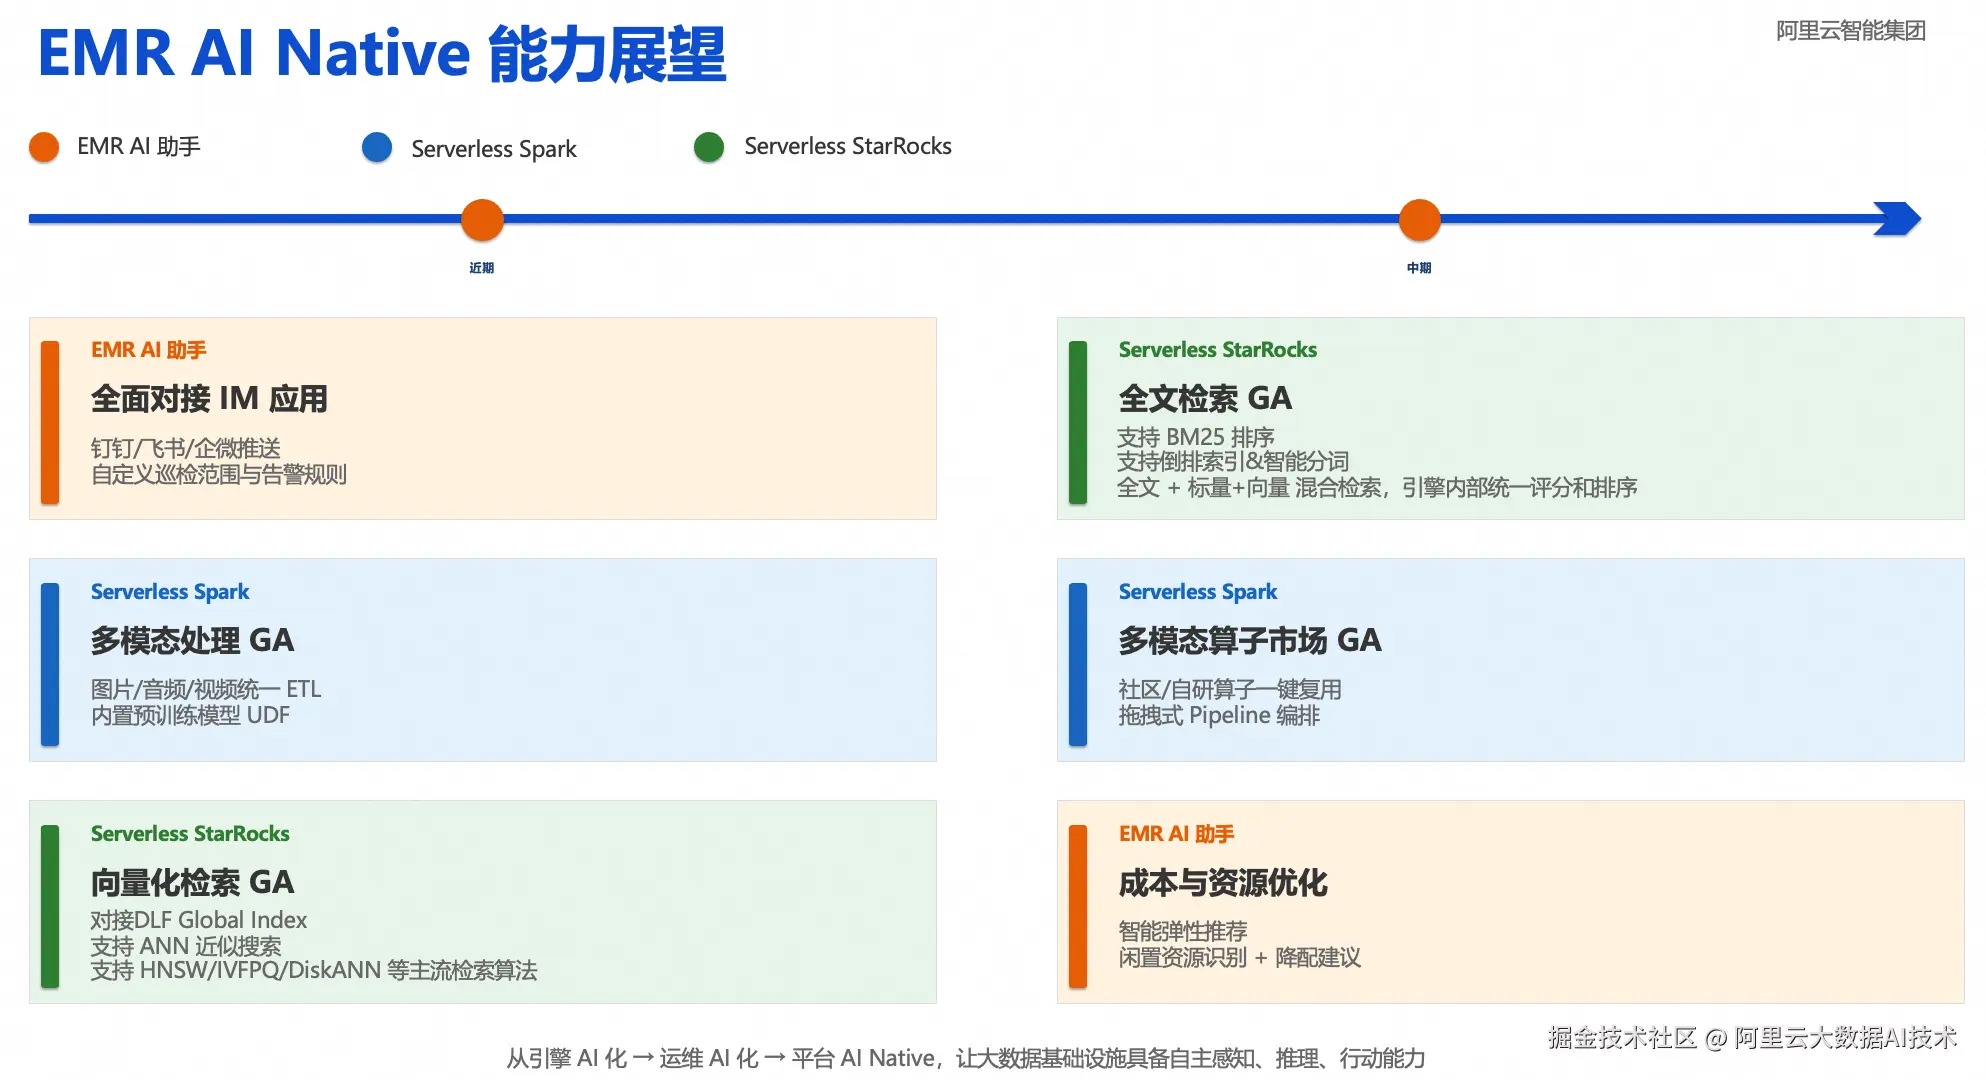Click the line 智能弹性推荐
The width and height of the screenshot is (1986, 1080).
tap(1183, 931)
